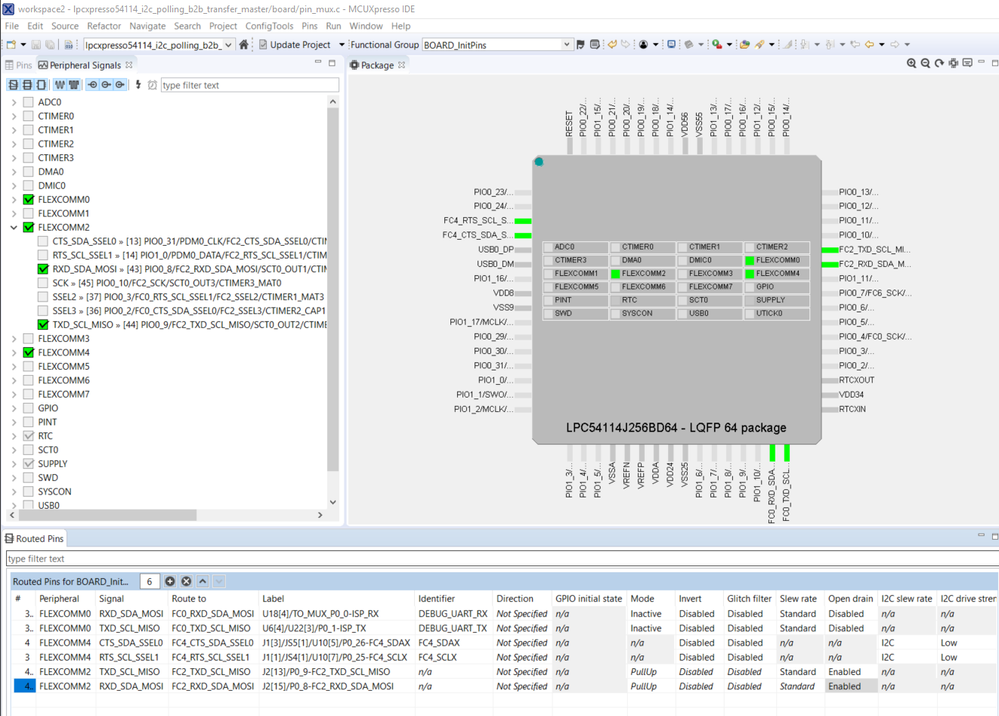Switch to the Pins tab

18,65
